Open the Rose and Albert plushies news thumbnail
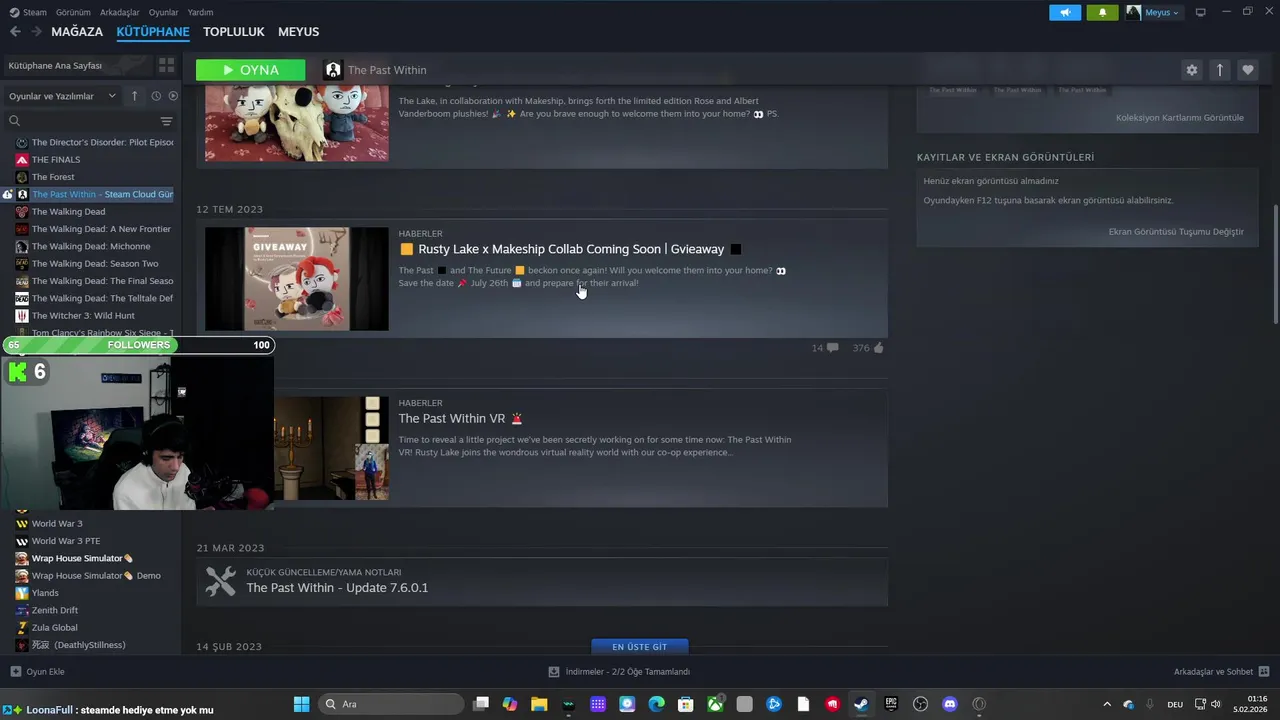The height and width of the screenshot is (720, 1280). pyautogui.click(x=297, y=121)
